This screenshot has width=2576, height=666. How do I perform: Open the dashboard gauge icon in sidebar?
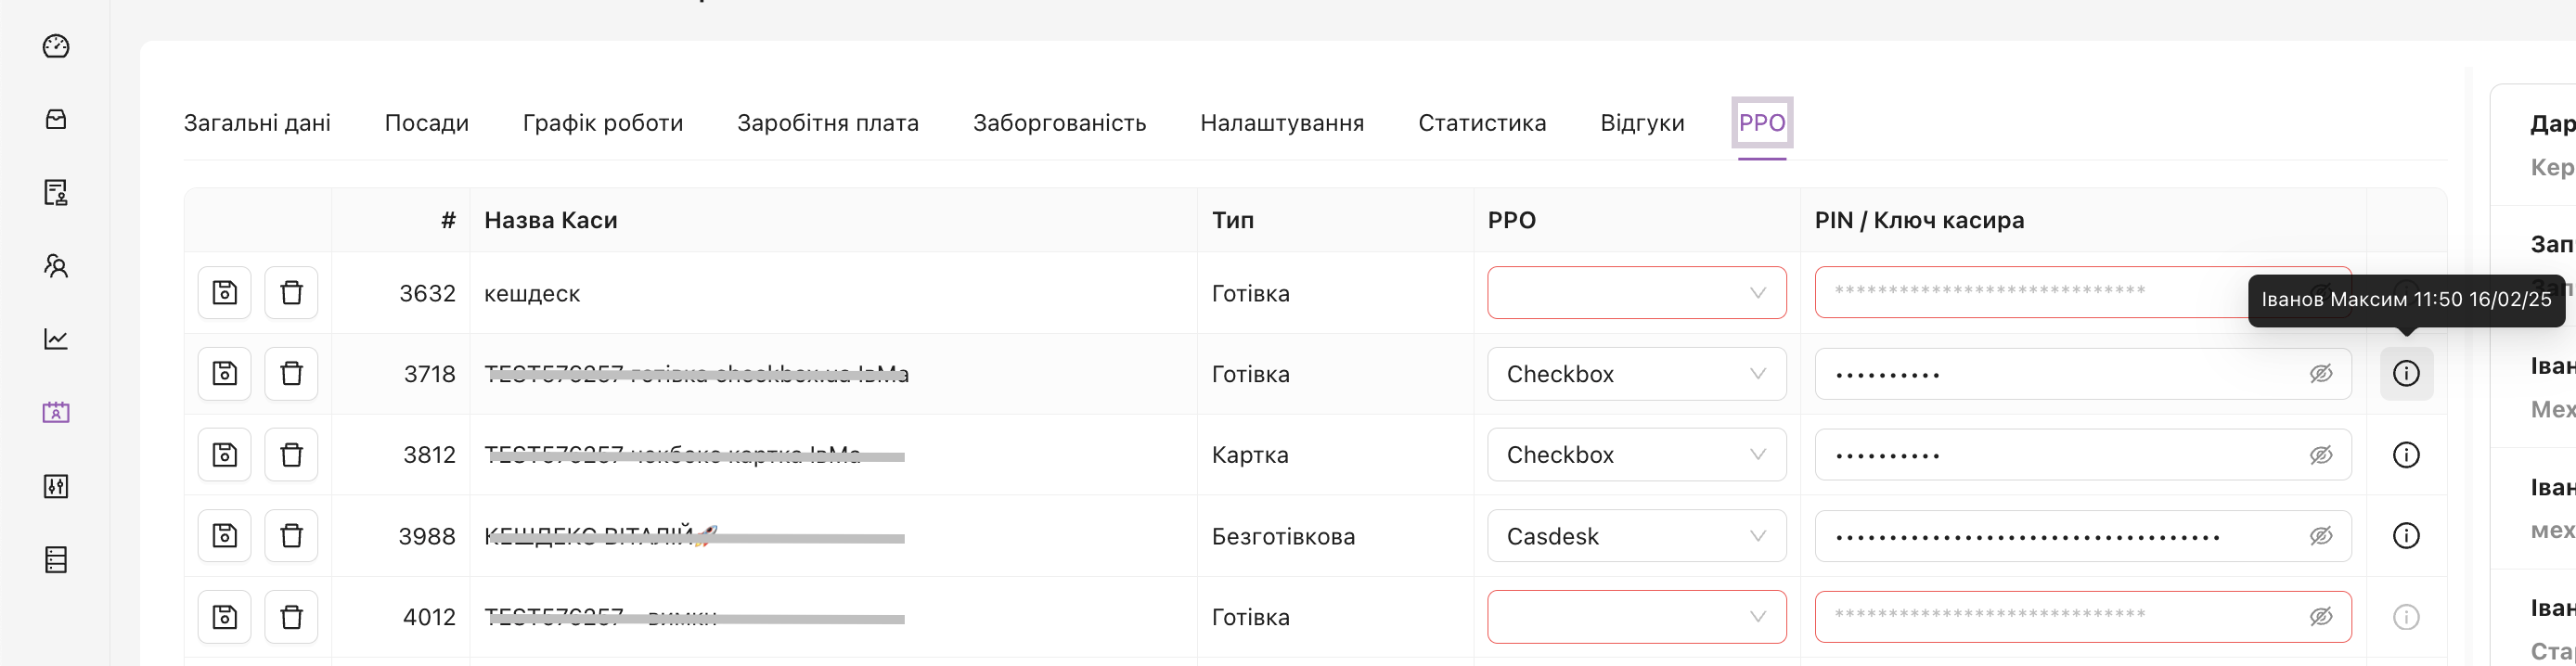click(56, 46)
